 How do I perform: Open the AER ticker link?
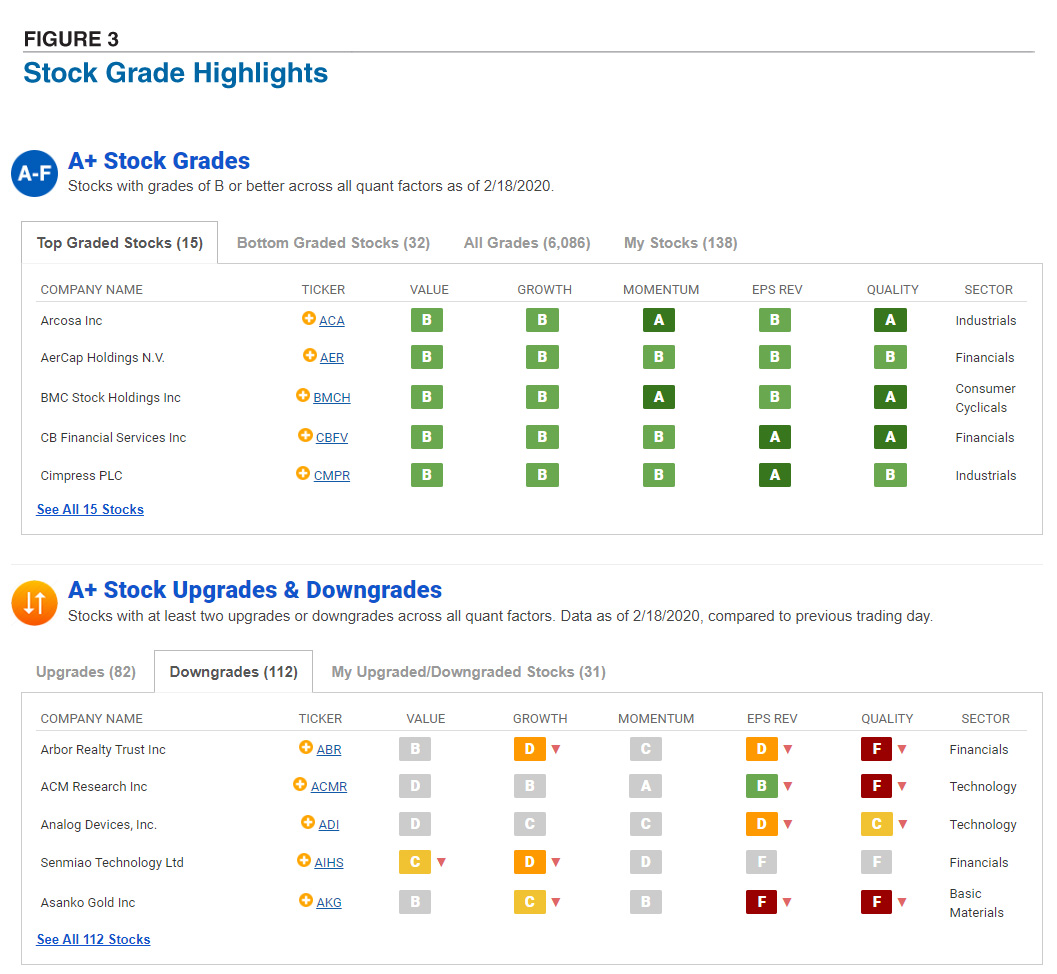[x=332, y=358]
